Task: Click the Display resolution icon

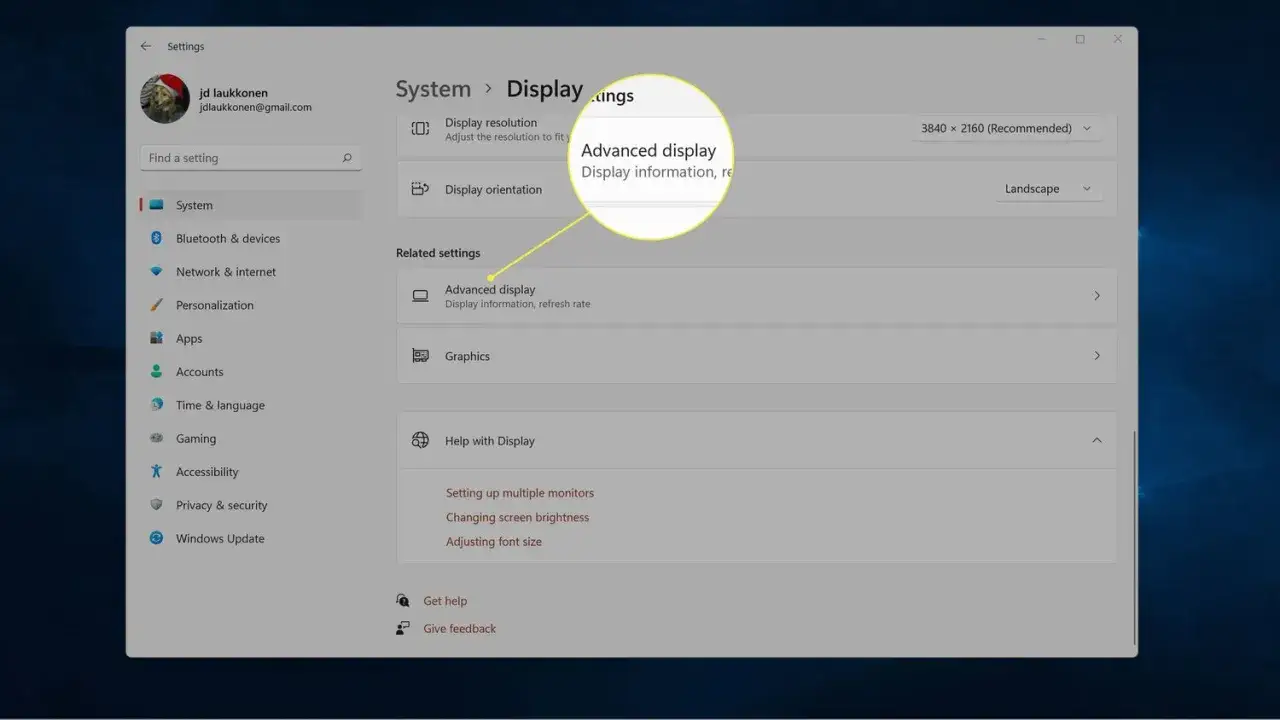Action: point(421,128)
